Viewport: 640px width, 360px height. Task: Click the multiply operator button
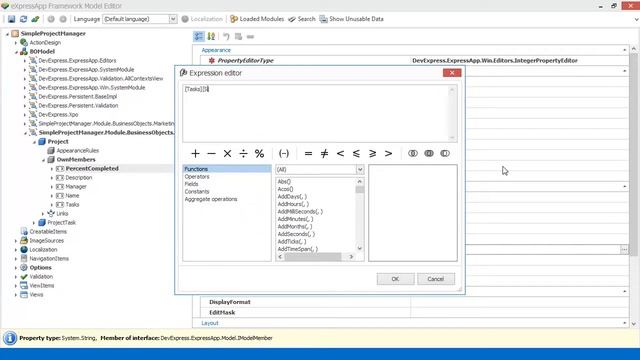tap(227, 153)
